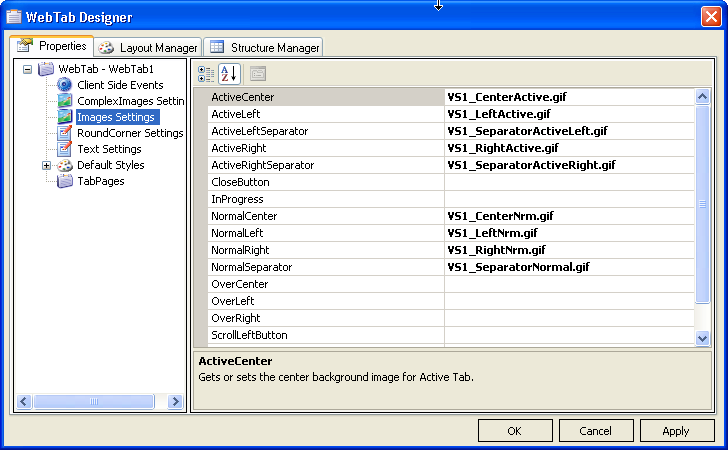Click the ComplexImages Settings picture icon

65,102
